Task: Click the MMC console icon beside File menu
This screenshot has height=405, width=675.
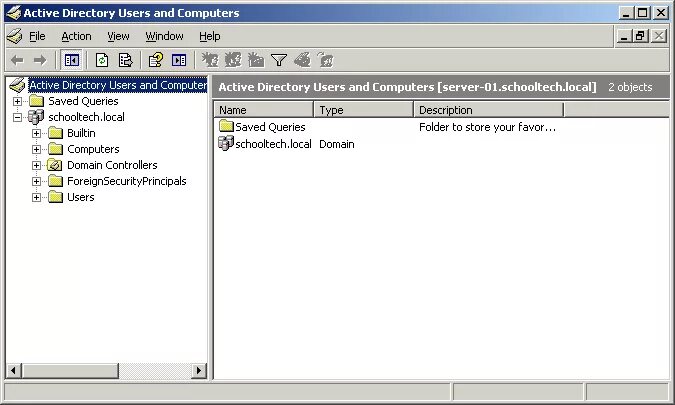Action: [x=15, y=36]
